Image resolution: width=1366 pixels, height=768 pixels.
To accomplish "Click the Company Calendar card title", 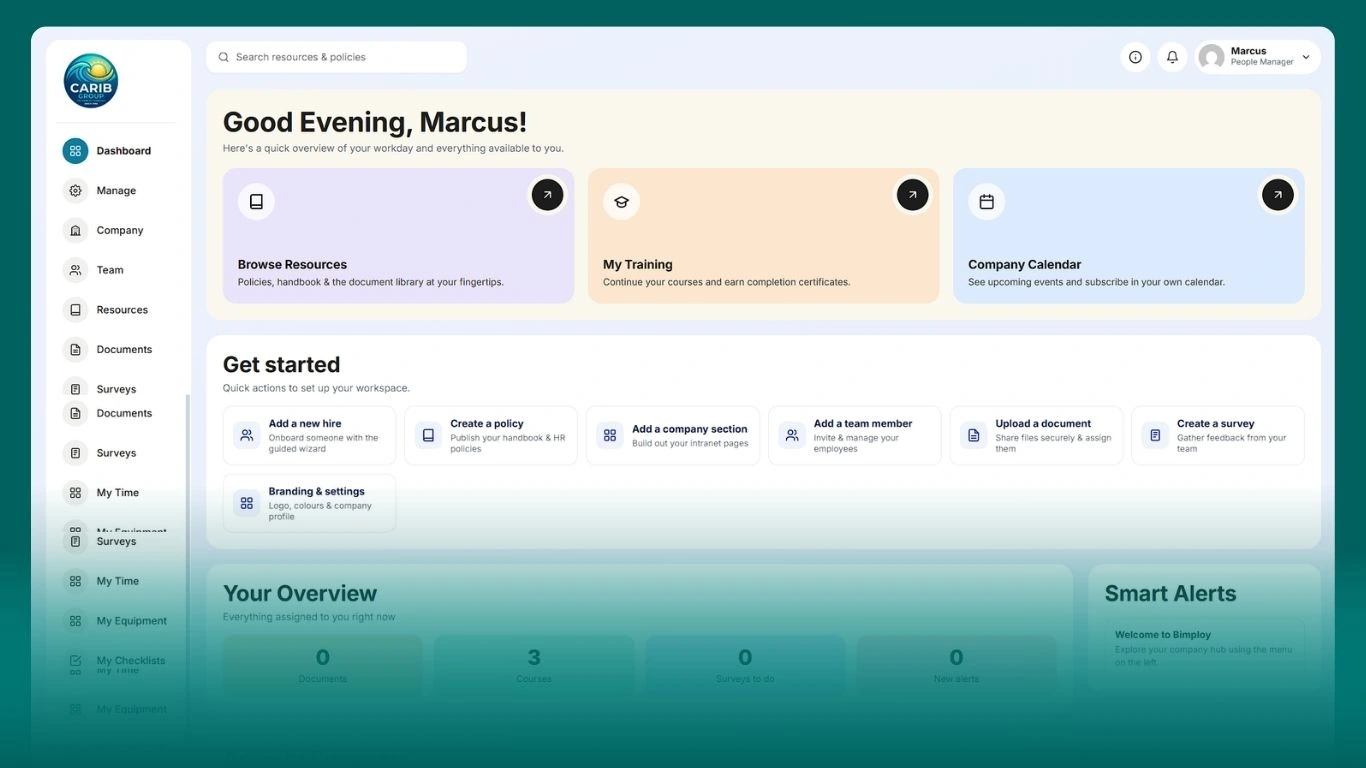I will pos(1024,265).
